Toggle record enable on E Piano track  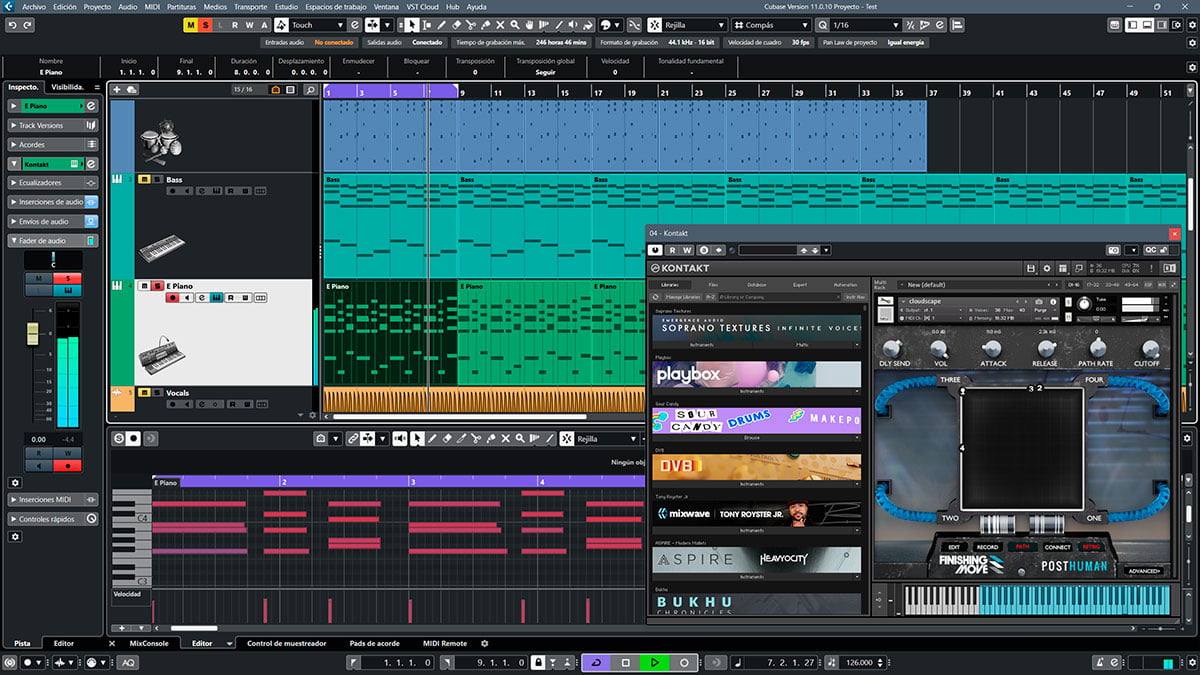(173, 297)
